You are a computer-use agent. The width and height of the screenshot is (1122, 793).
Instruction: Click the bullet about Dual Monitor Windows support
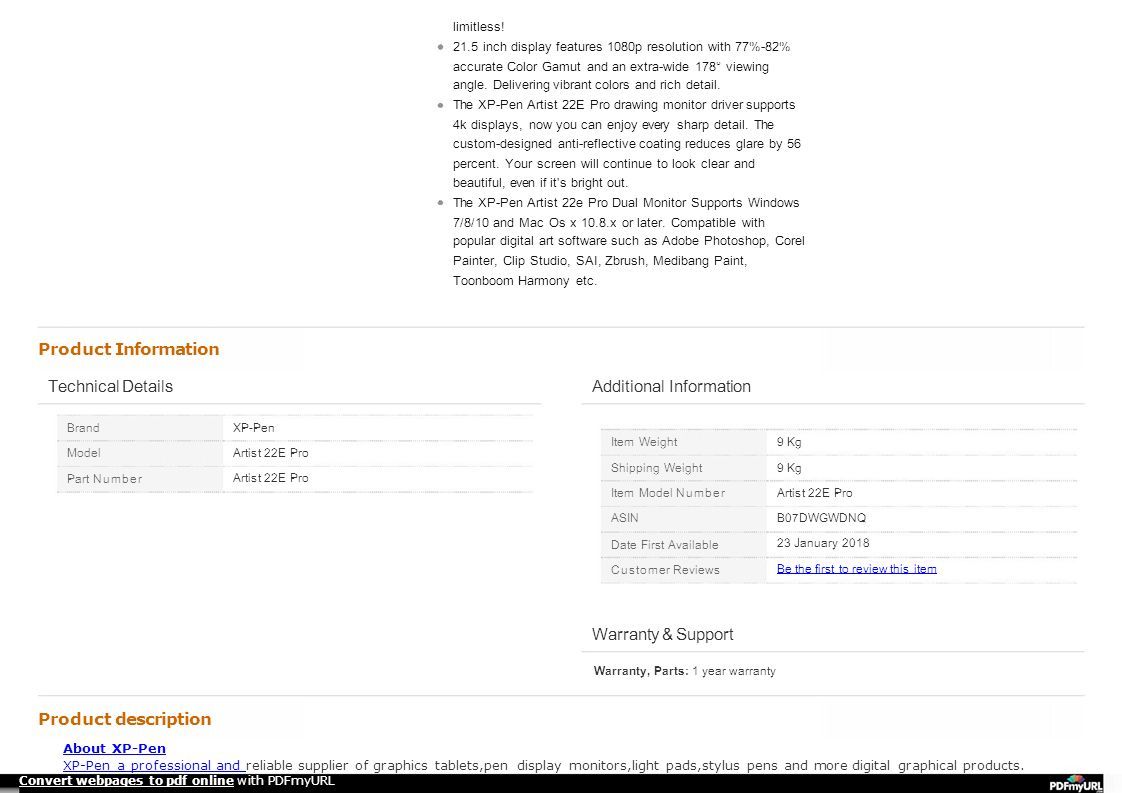tap(628, 242)
